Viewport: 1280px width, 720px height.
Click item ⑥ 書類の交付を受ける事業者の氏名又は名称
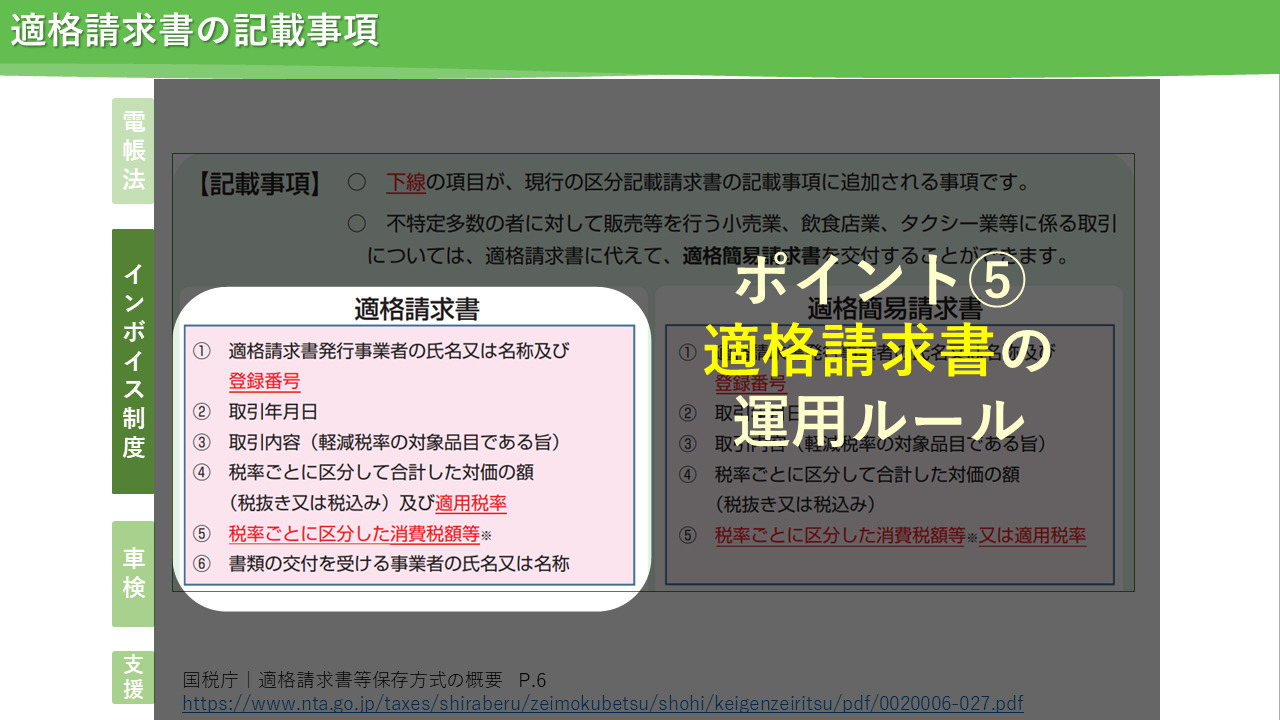(x=382, y=563)
